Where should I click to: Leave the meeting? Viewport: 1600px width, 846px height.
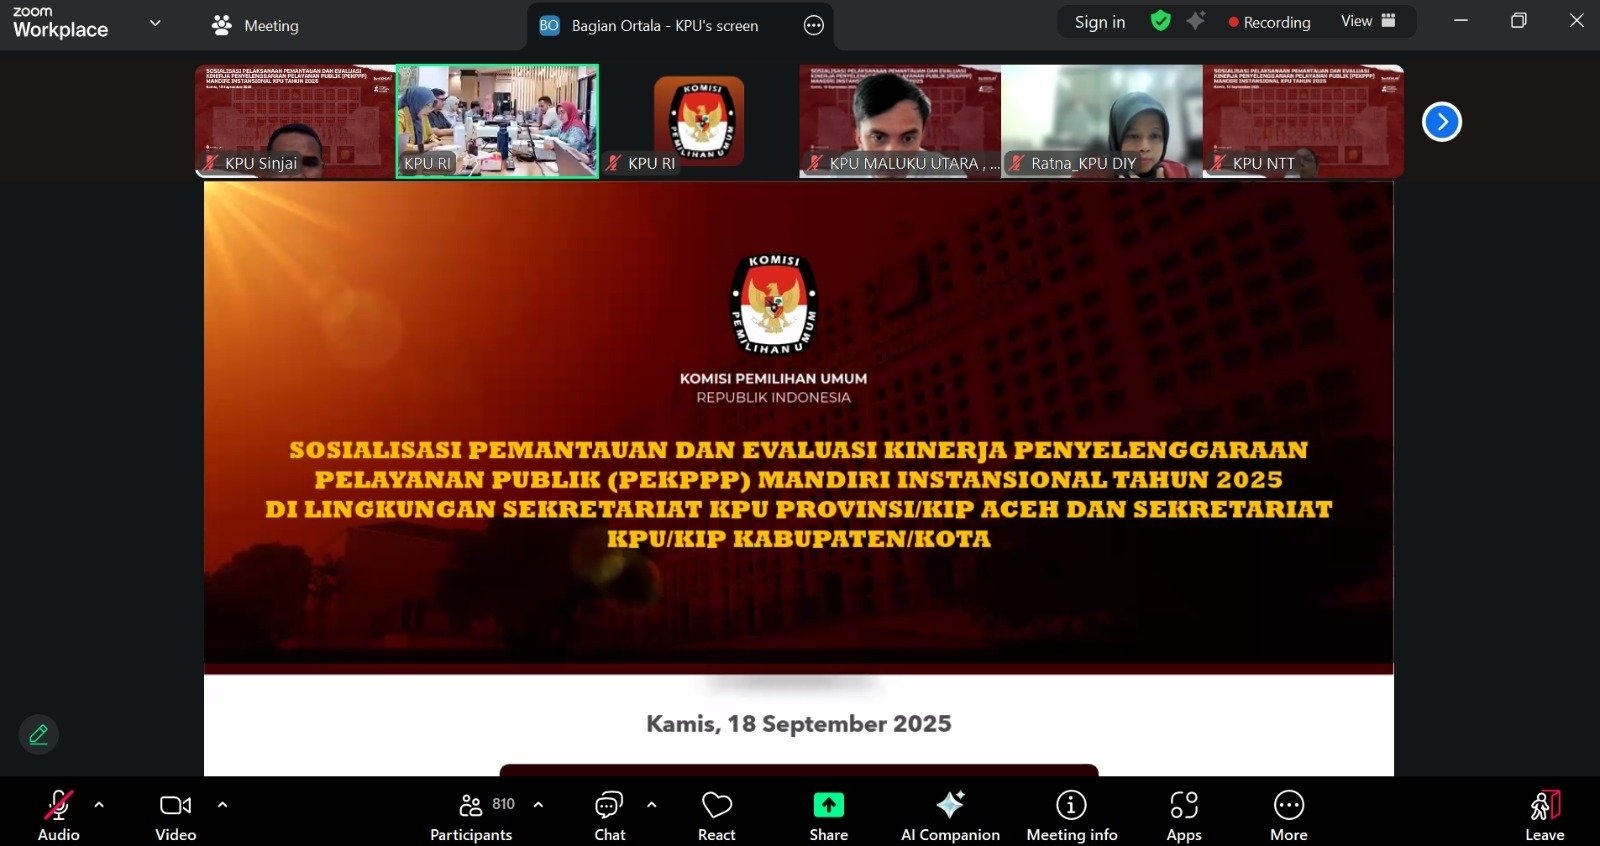(x=1544, y=816)
